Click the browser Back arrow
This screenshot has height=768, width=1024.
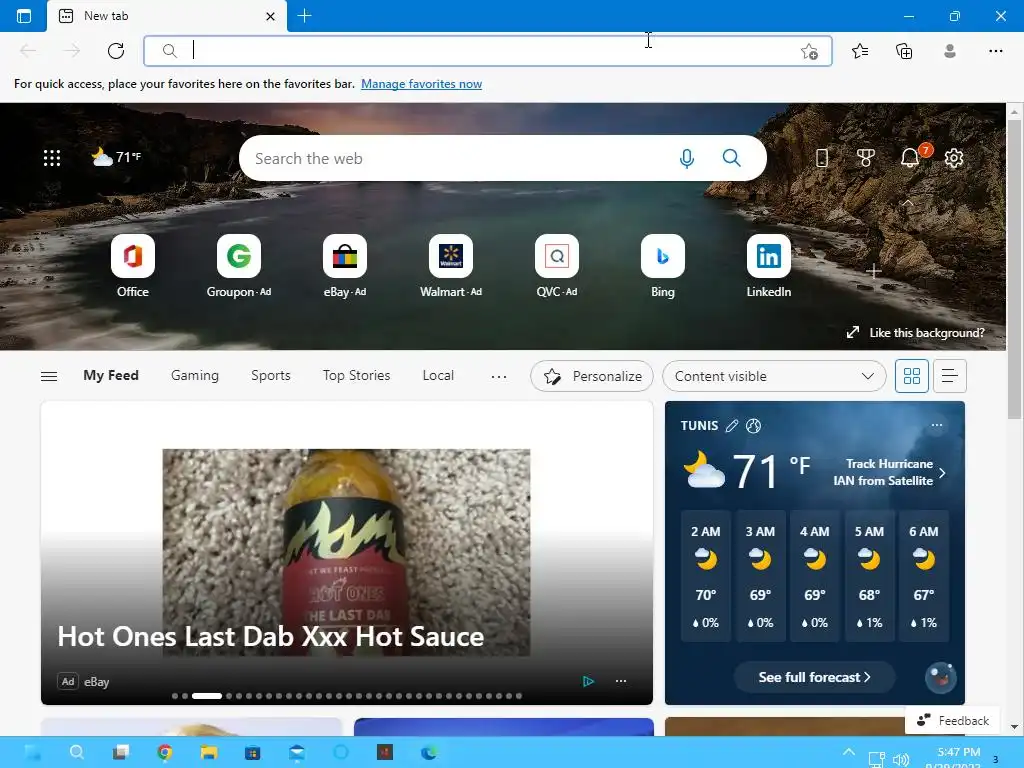[x=27, y=51]
